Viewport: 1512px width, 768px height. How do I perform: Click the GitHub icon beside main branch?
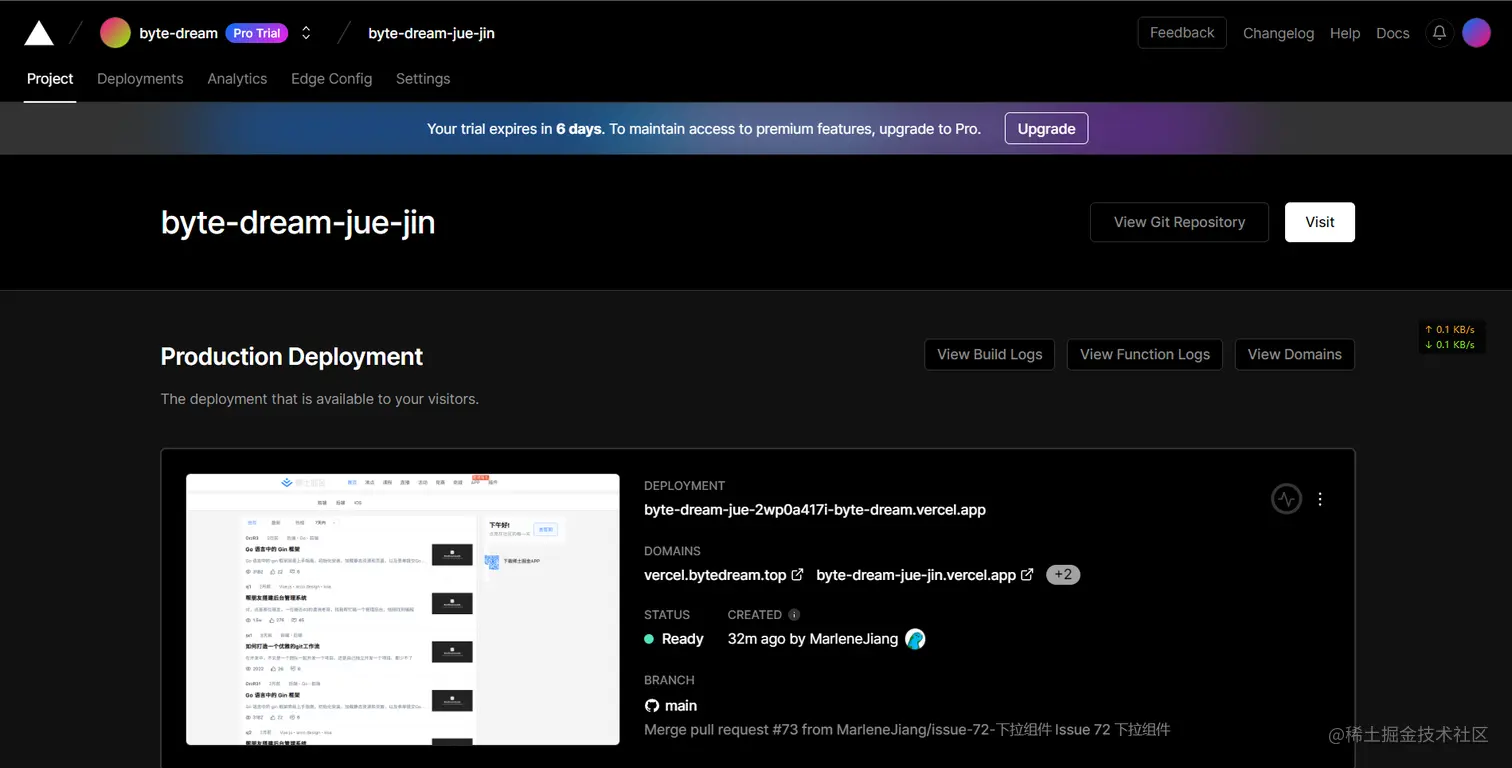[x=652, y=706]
